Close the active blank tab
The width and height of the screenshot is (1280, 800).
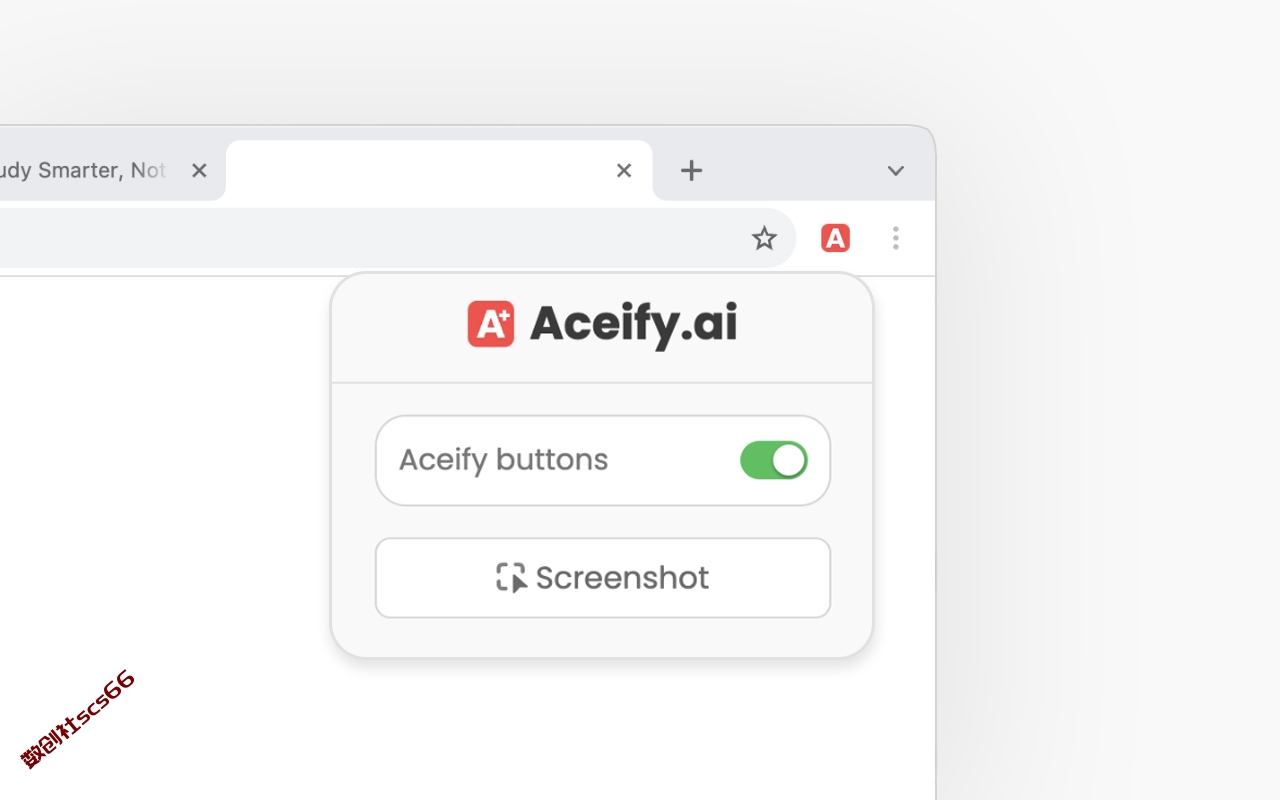tap(624, 171)
